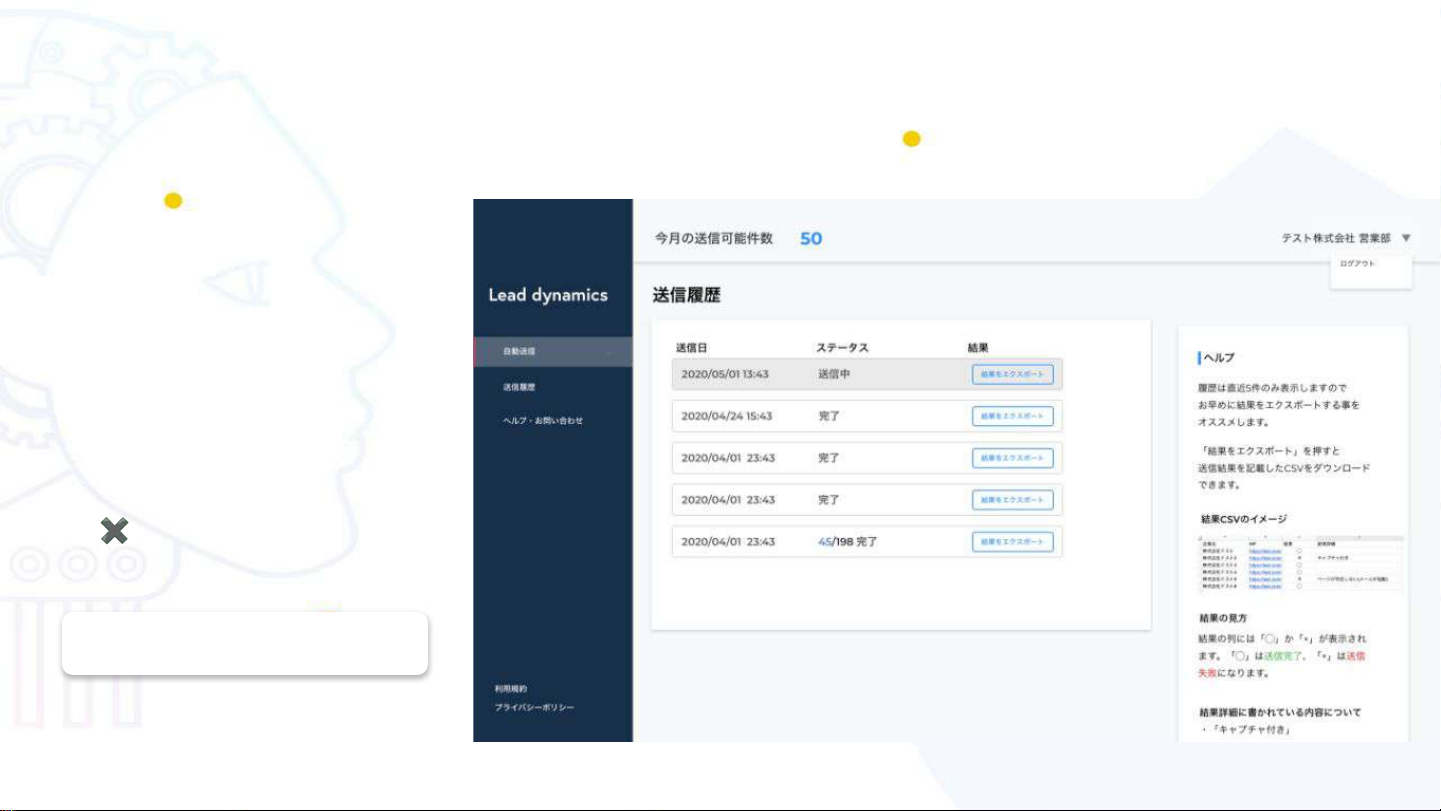Export results for the 2020/04/24 15:43 row
1441x811 pixels.
1012,416
